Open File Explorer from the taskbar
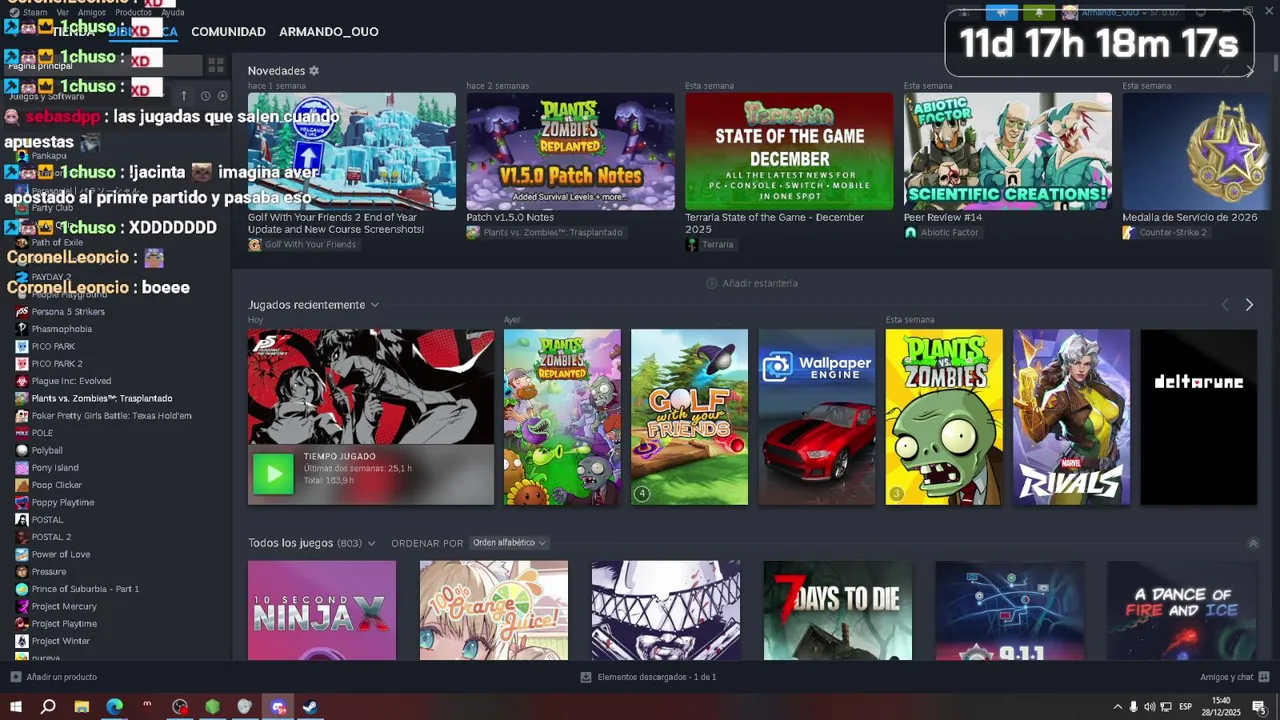This screenshot has width=1280, height=720. pos(81,707)
